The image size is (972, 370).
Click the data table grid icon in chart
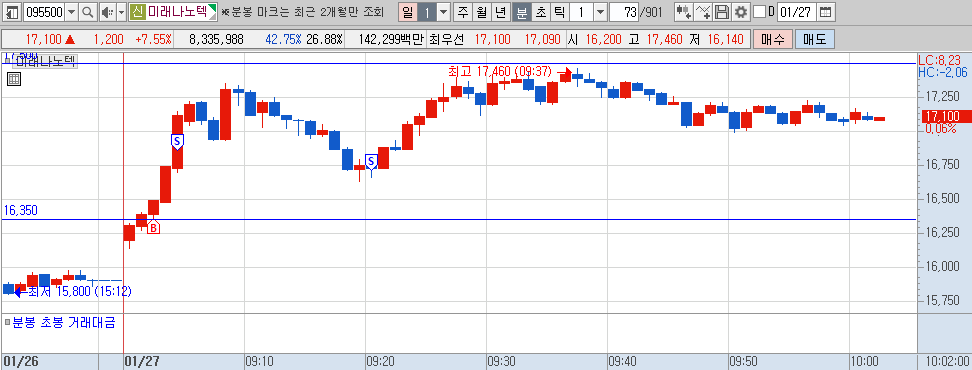(x=14, y=79)
